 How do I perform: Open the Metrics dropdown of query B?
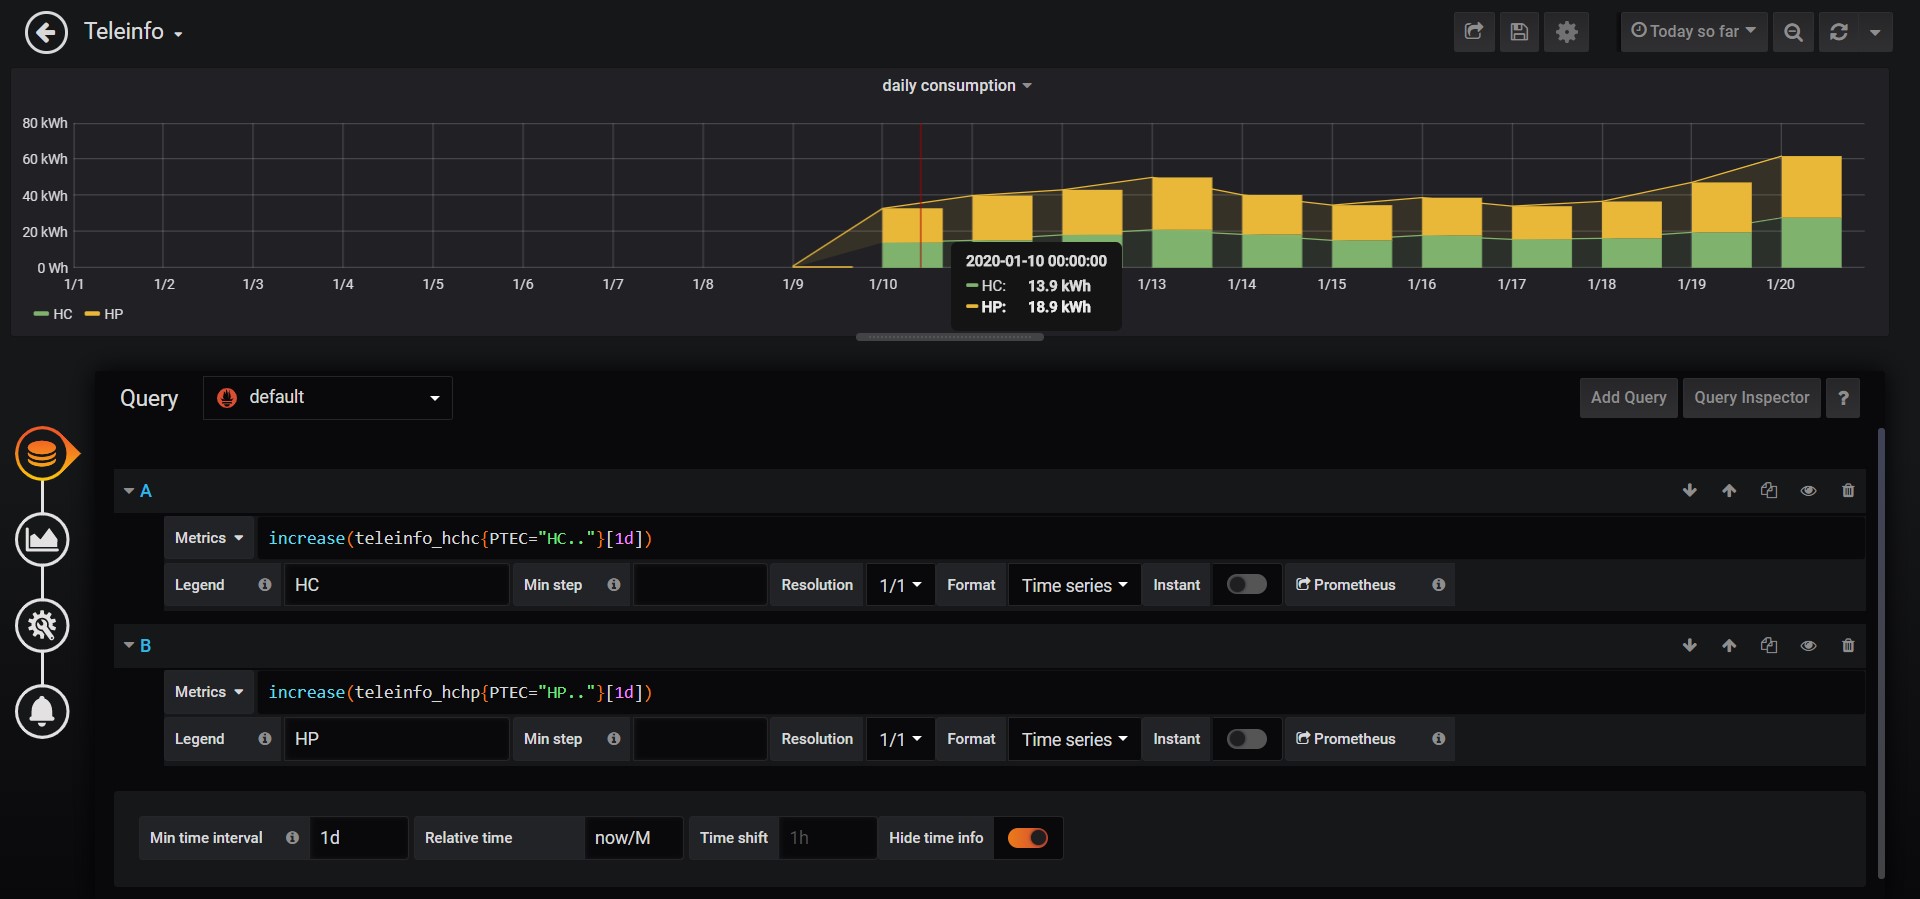pos(209,692)
